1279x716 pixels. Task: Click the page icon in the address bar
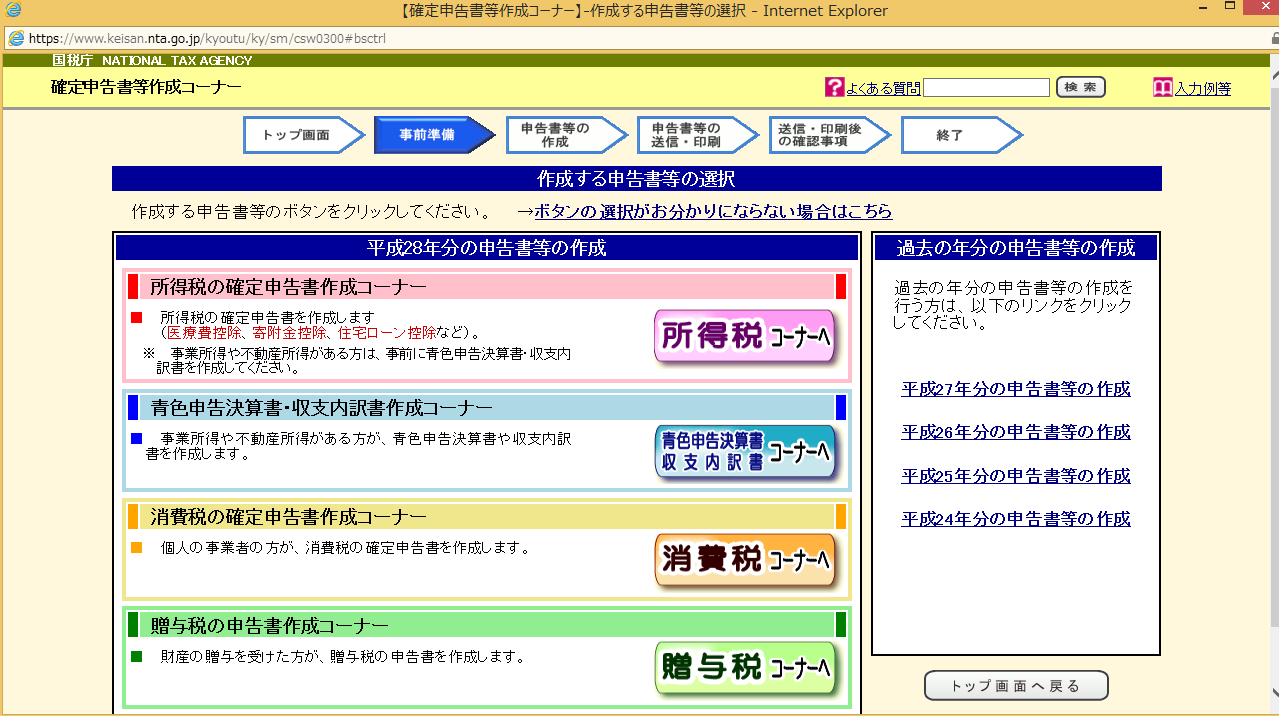(x=16, y=39)
